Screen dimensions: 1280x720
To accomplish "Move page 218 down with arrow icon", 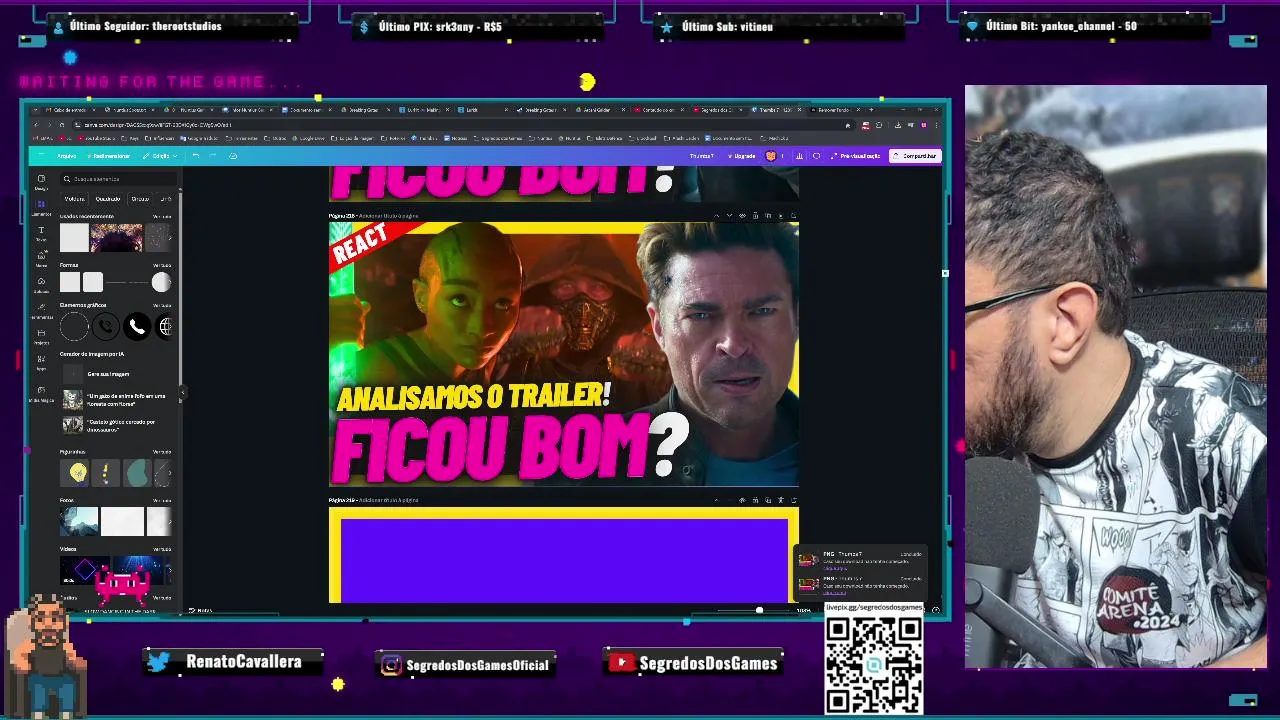I will [x=729, y=216].
